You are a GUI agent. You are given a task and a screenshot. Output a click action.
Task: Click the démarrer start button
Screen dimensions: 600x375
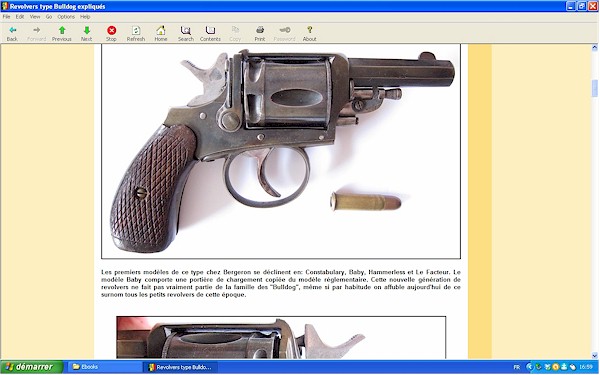tap(32, 367)
